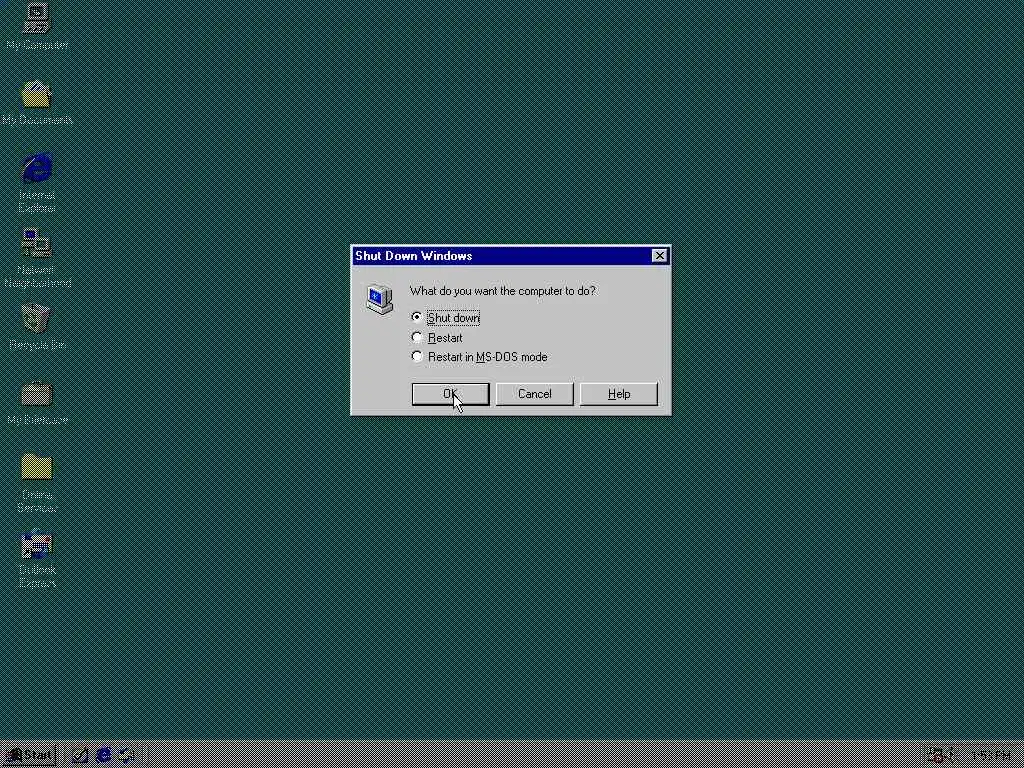Click the text 'What do you want the computer to do?'
This screenshot has height=768, width=1024.
[502, 291]
